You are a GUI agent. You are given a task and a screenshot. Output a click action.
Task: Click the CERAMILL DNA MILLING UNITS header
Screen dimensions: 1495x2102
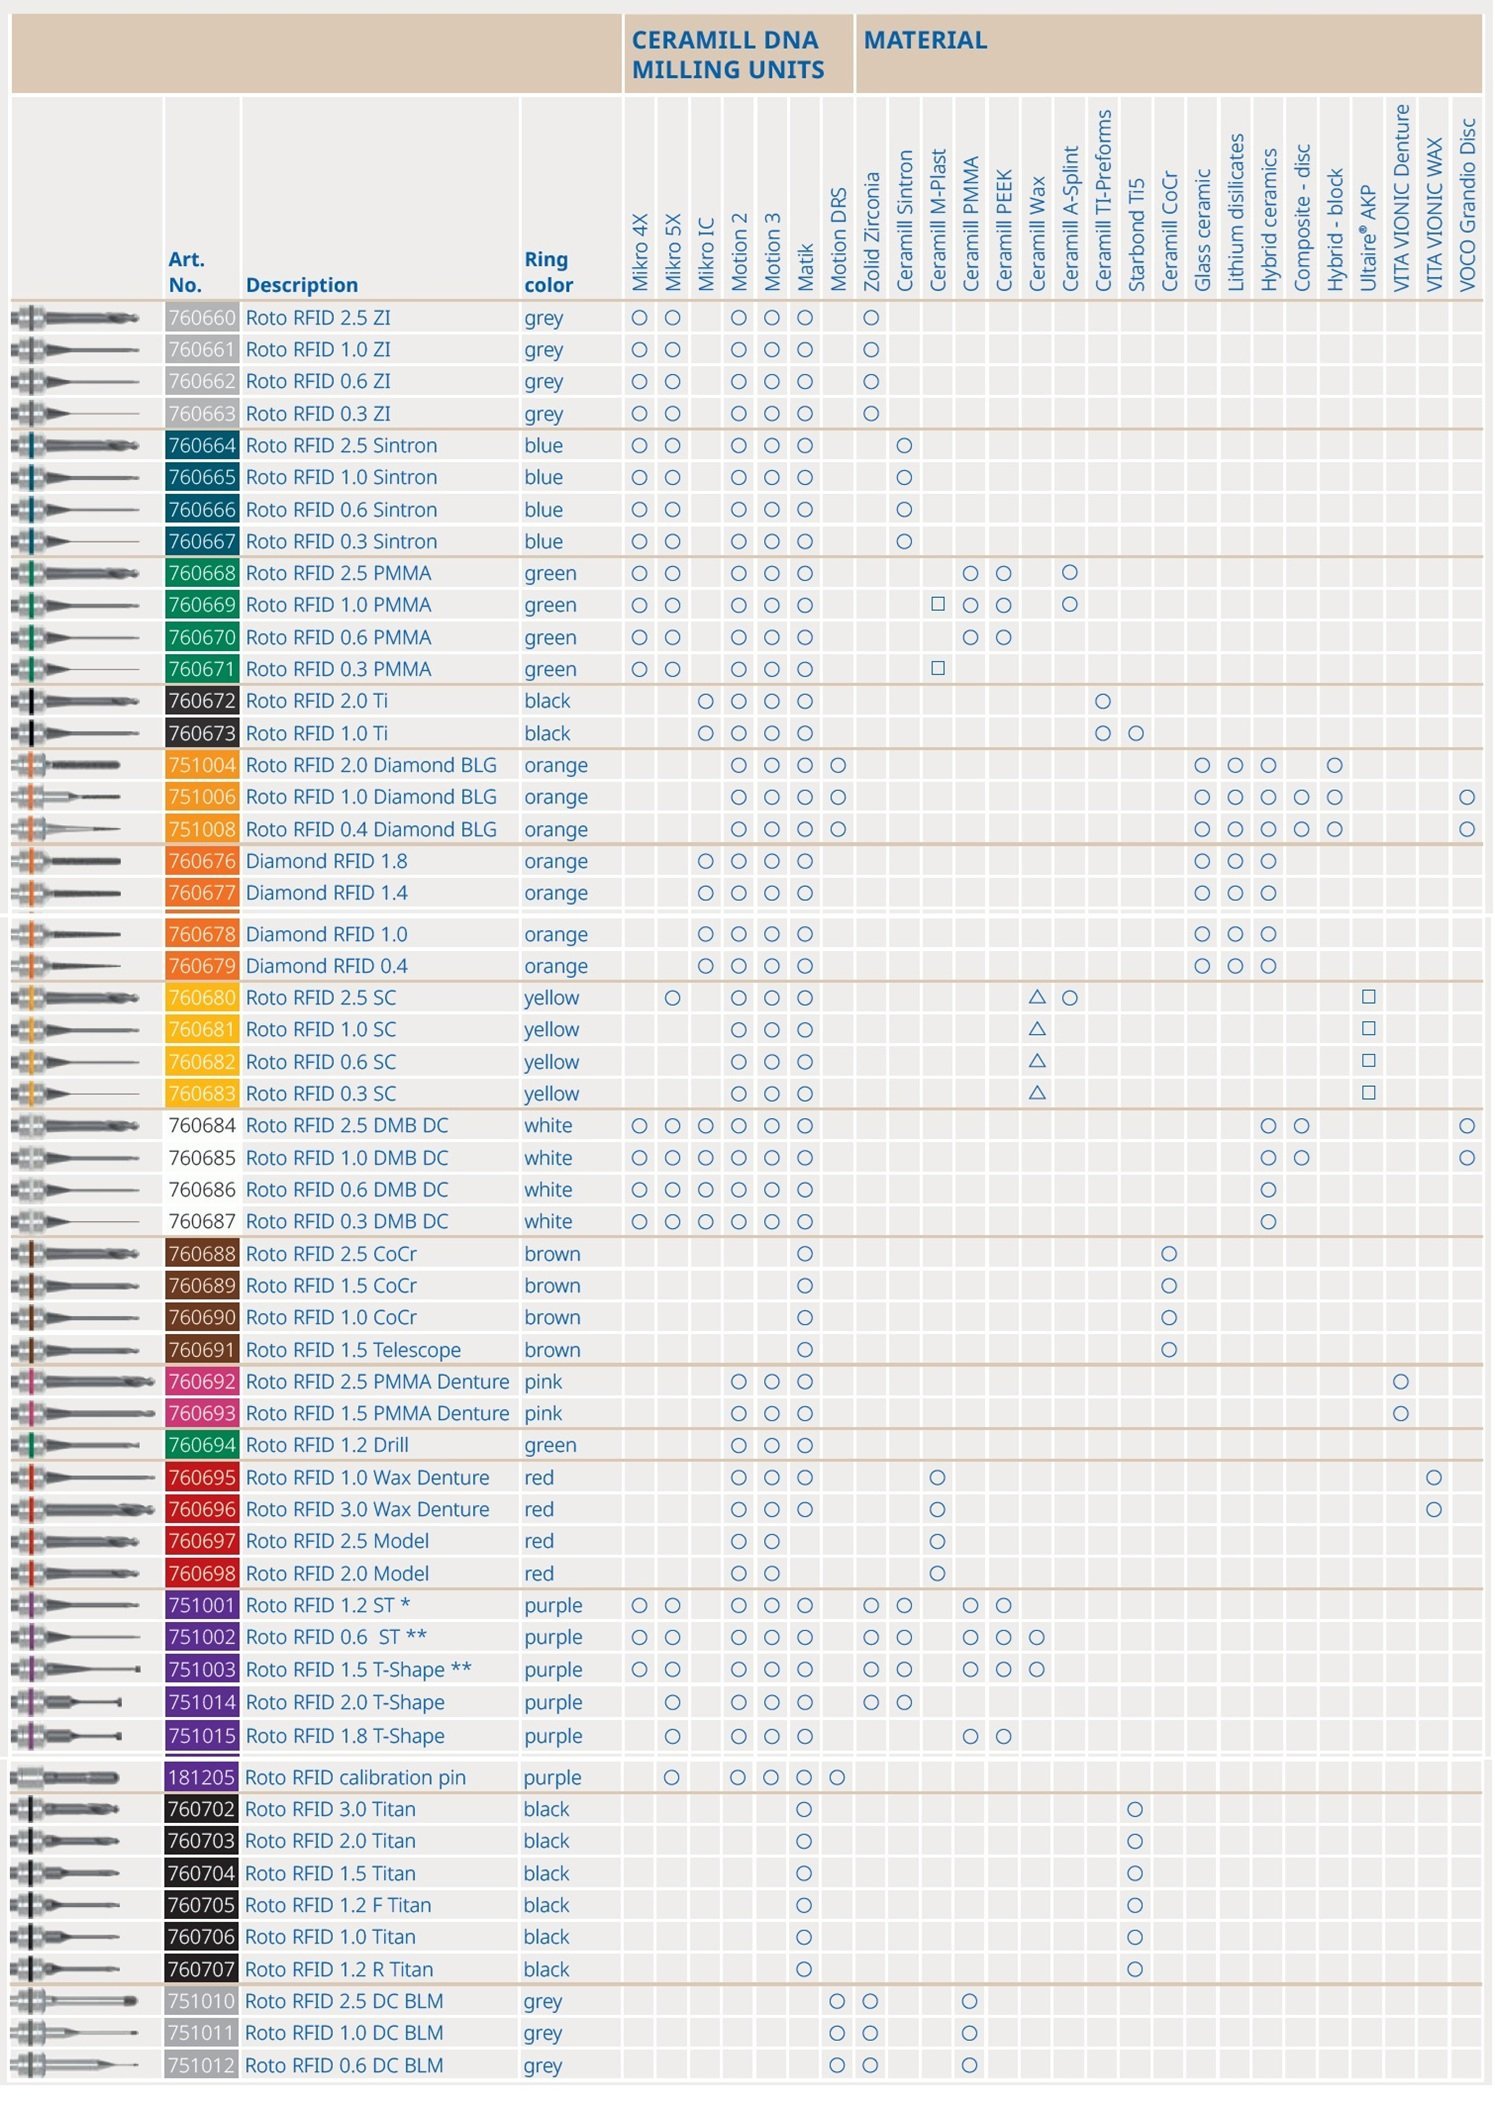point(728,55)
